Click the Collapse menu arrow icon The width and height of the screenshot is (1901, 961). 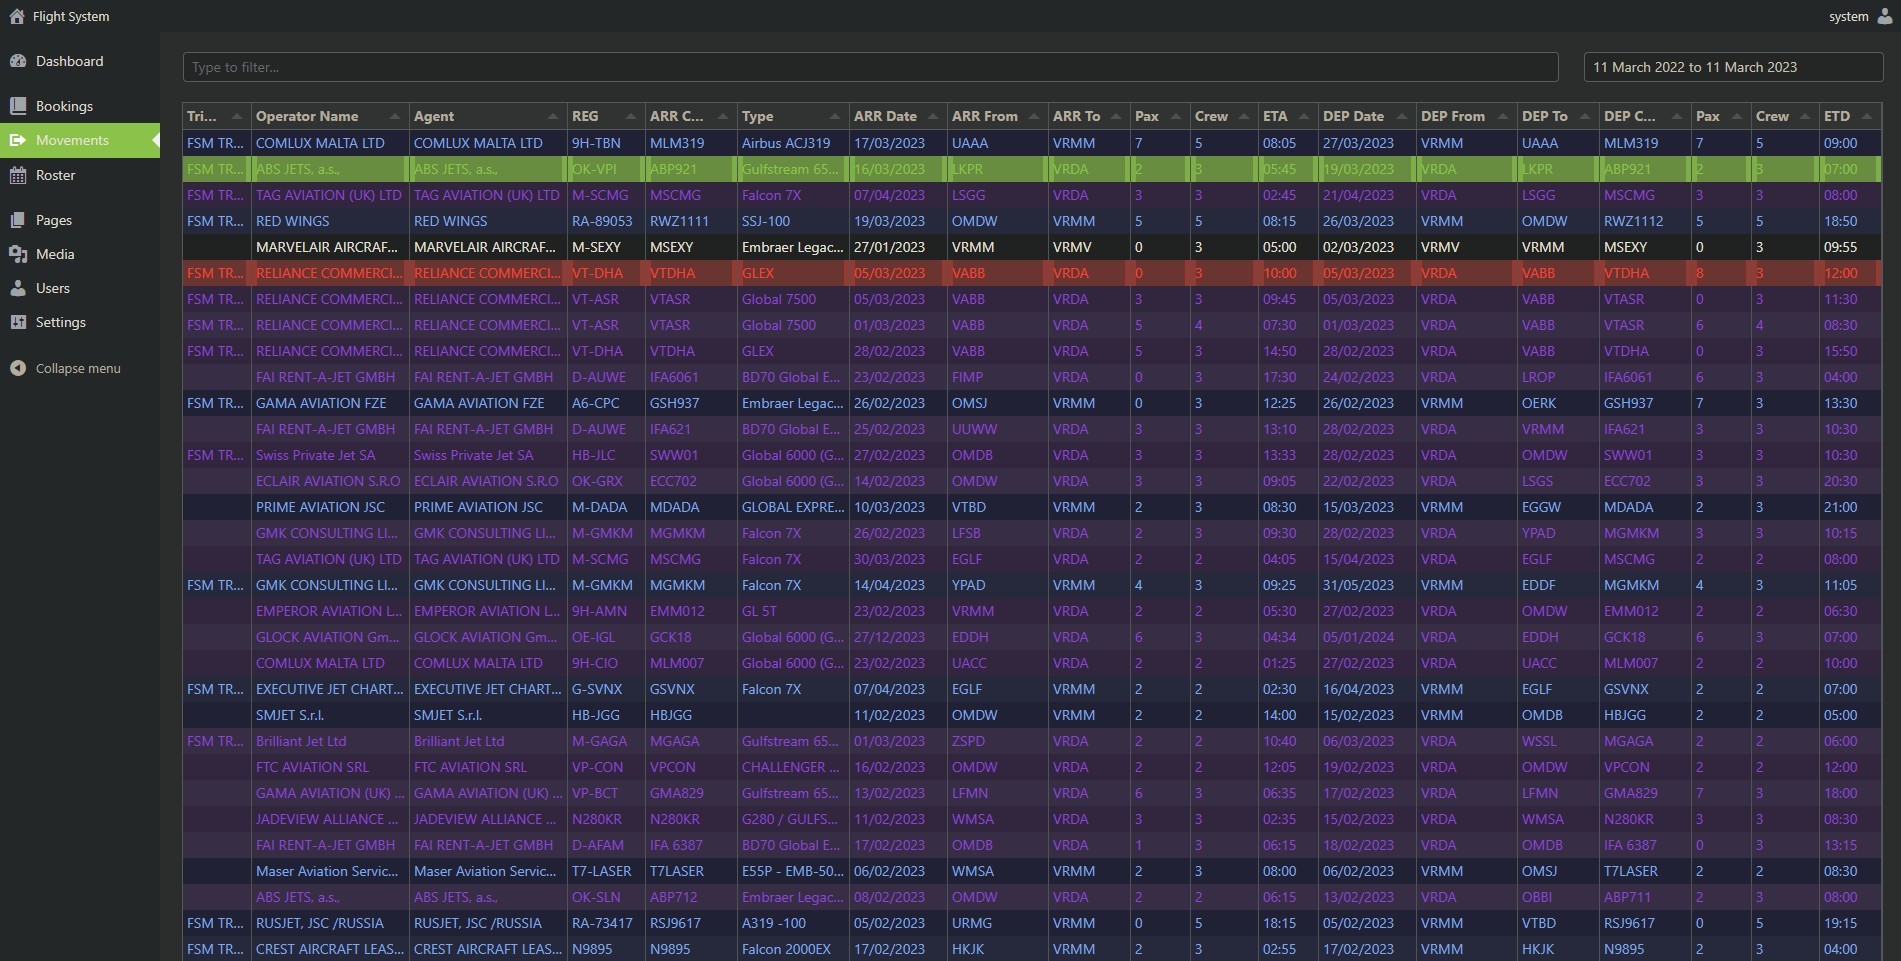coord(17,368)
